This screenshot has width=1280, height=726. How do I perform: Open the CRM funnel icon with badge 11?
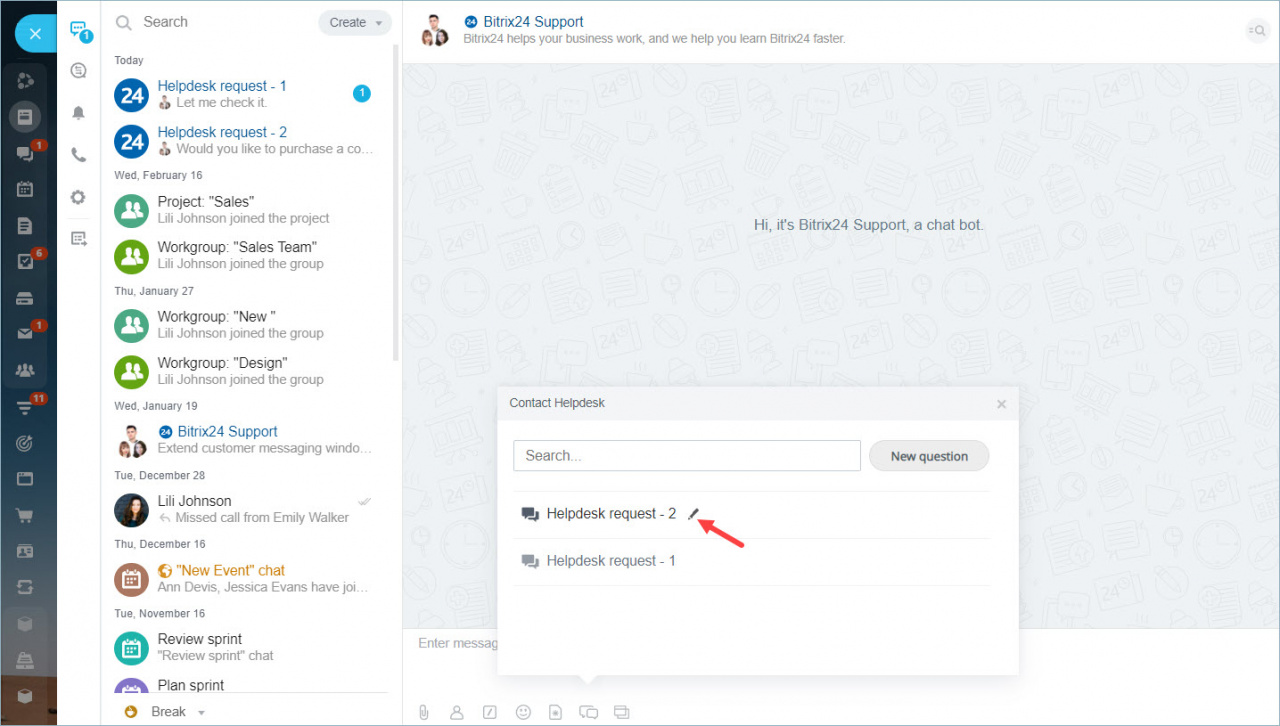pos(27,406)
